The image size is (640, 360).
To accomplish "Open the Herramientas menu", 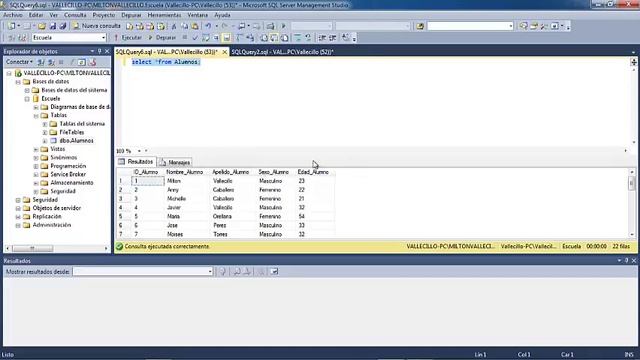I will (x=164, y=15).
